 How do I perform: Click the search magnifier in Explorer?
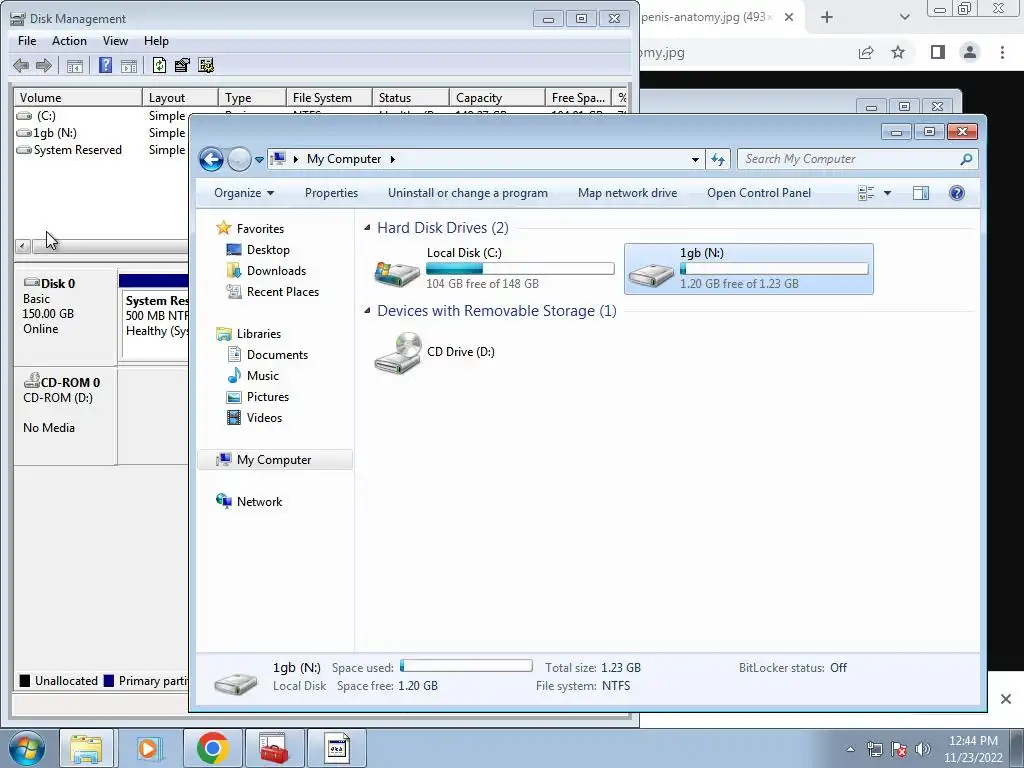pyautogui.click(x=966, y=159)
